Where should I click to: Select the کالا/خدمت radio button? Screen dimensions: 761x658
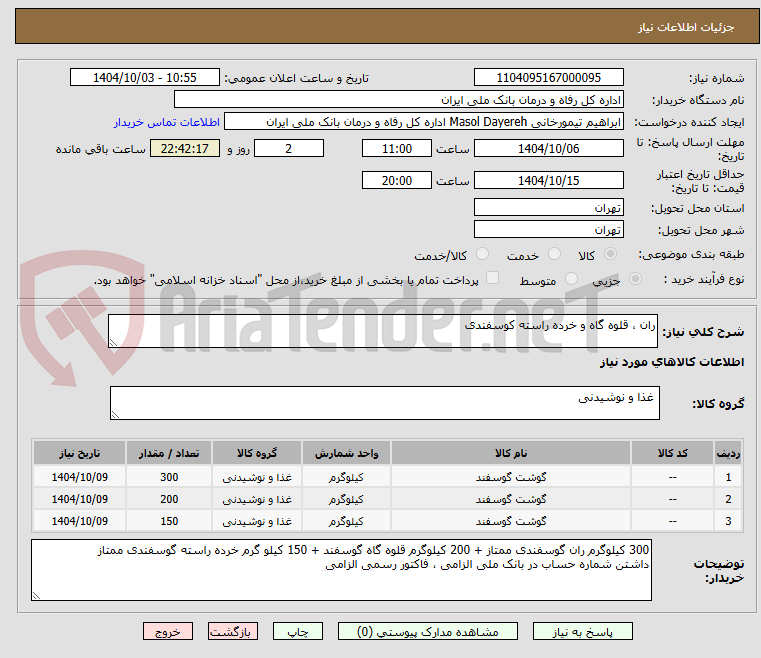click(482, 254)
